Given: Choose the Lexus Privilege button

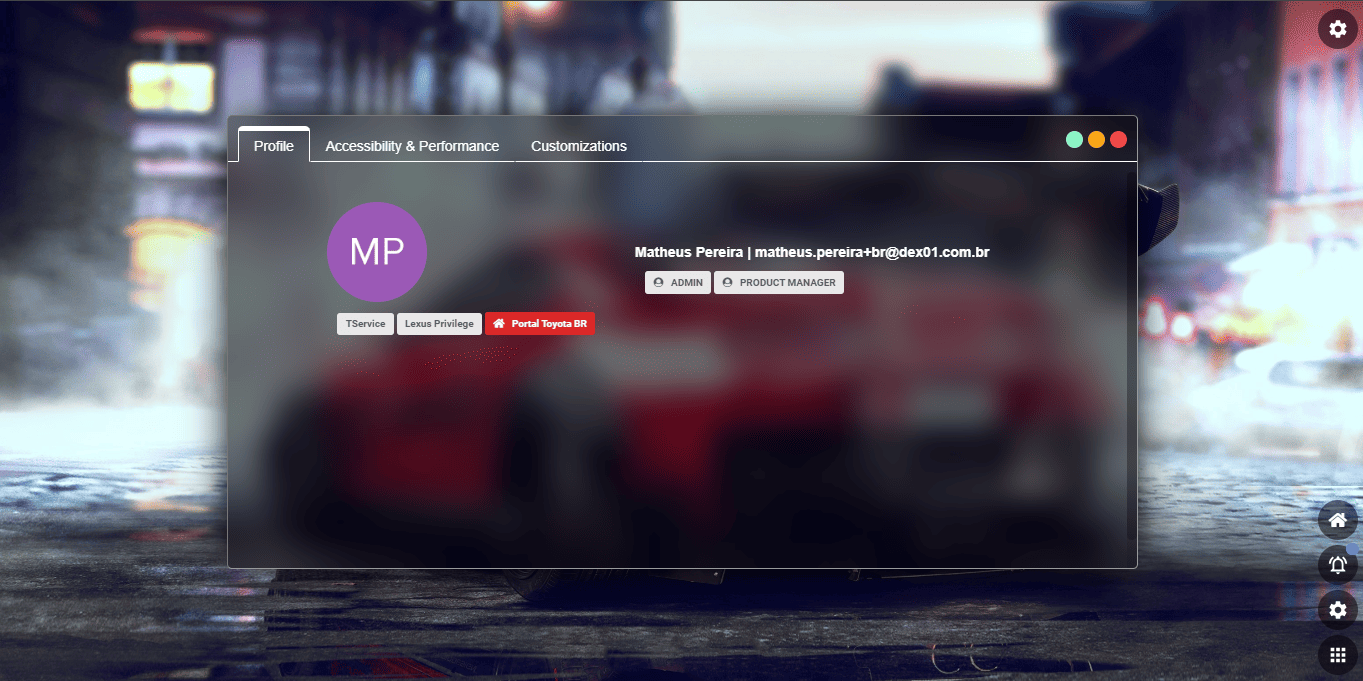Looking at the screenshot, I should pyautogui.click(x=439, y=324).
